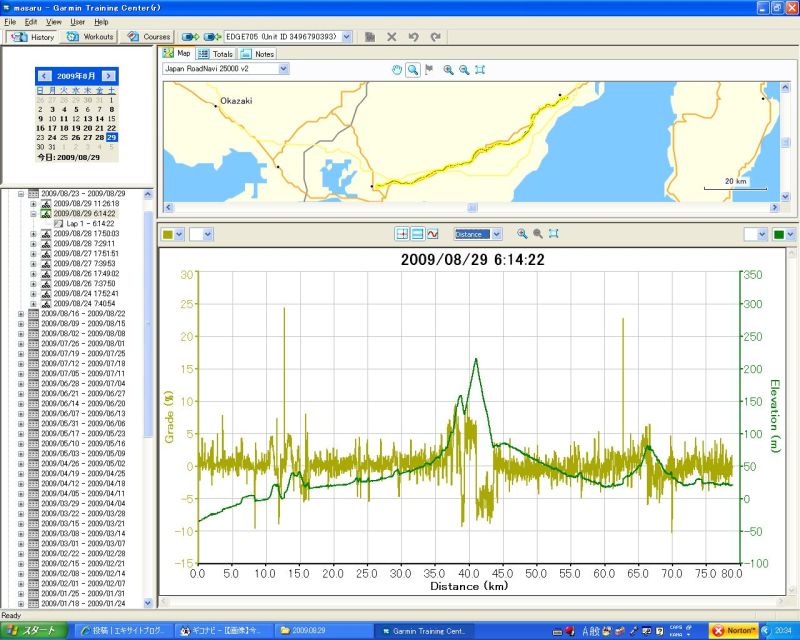Expand the 2009/08/29 11:26:18 activity
The width and height of the screenshot is (800, 640).
[x=33, y=204]
